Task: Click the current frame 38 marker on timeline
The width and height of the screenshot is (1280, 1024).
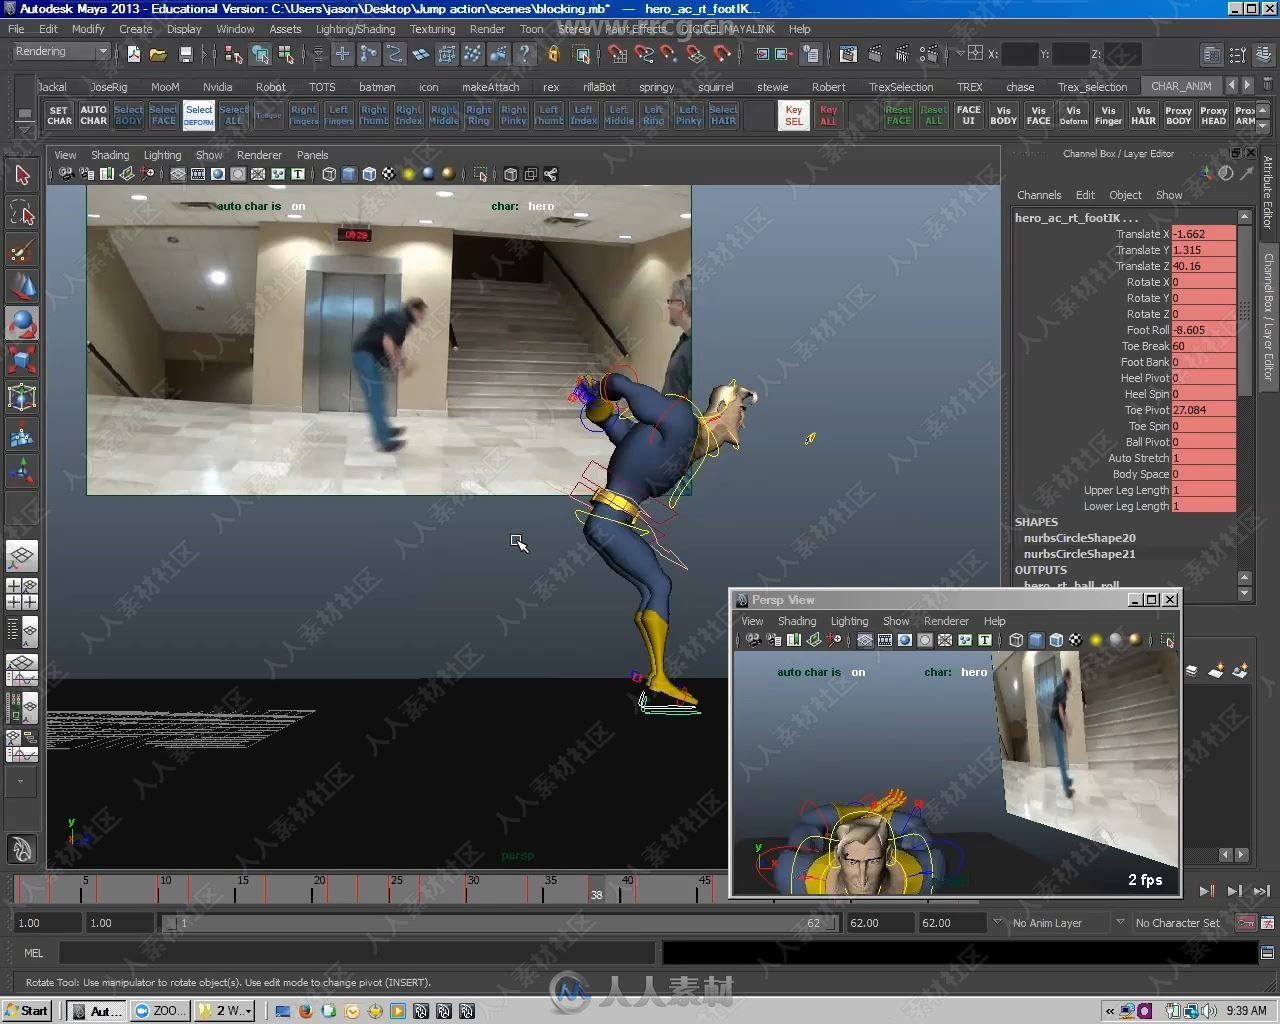Action: (x=596, y=889)
